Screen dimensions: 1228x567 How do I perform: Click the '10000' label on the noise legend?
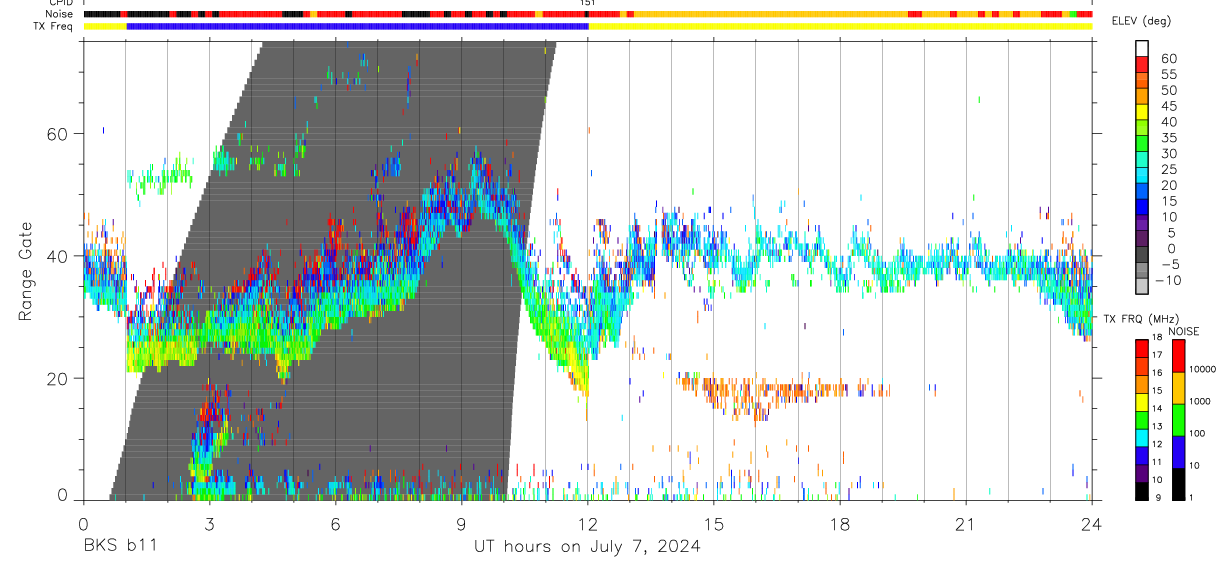[x=1202, y=369]
